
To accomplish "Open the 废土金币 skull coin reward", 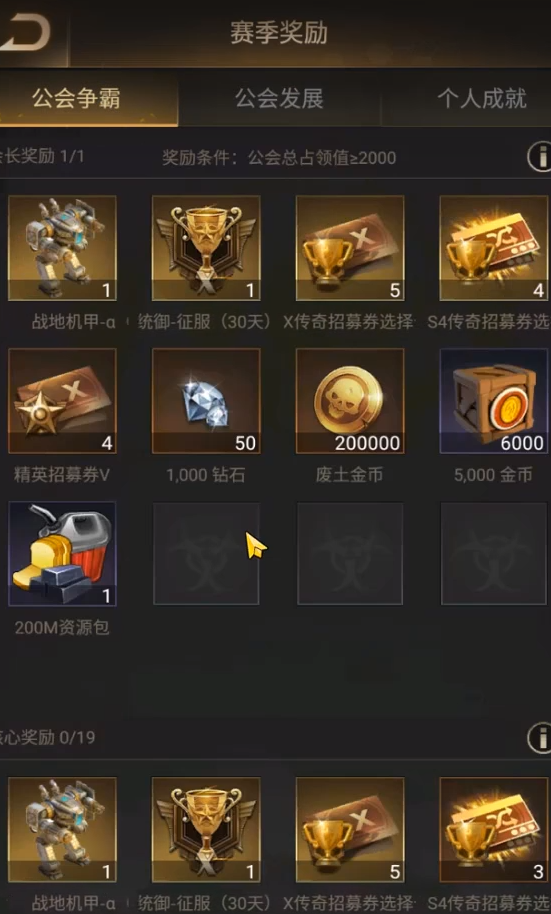I will point(350,401).
